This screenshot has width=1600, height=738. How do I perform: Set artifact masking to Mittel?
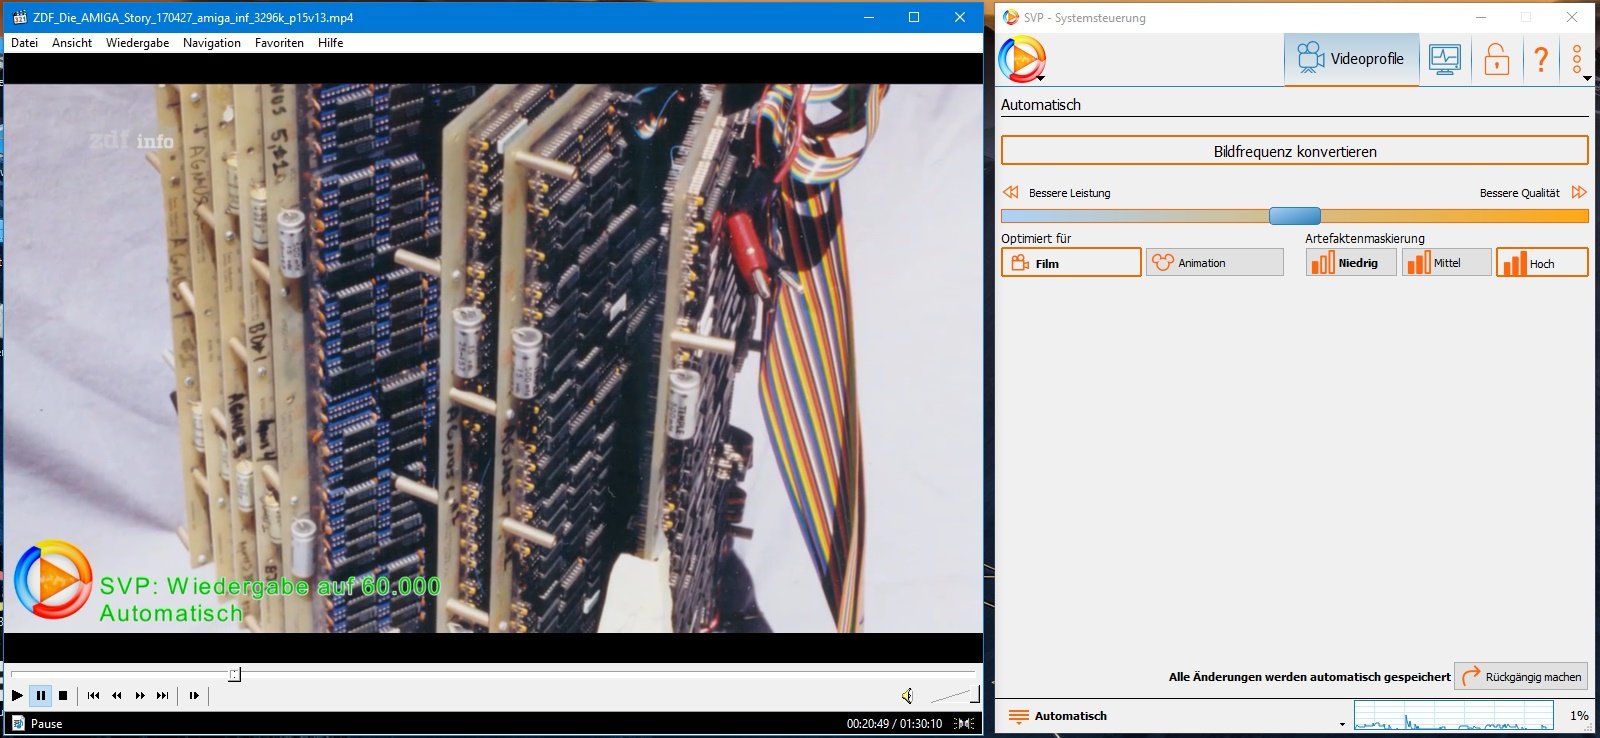point(1446,263)
